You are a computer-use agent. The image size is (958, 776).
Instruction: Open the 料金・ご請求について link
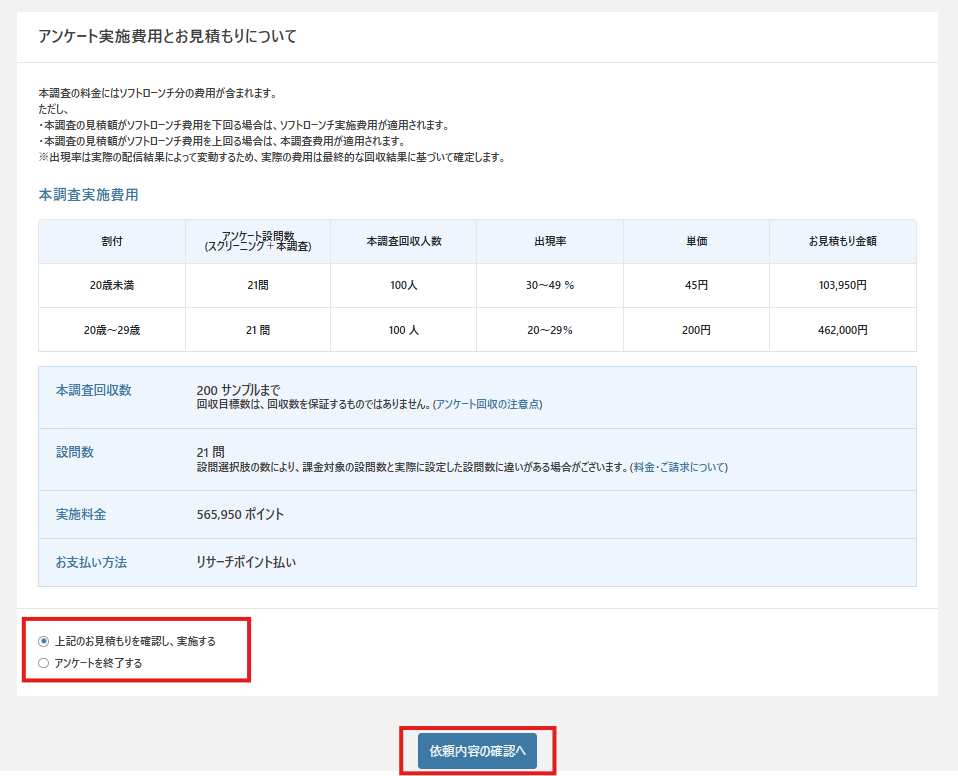coord(679,467)
